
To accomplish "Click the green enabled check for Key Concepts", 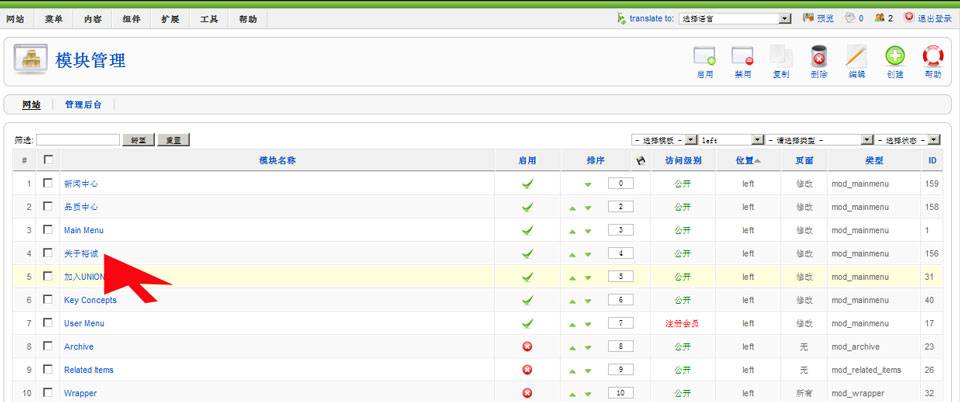I will pos(527,300).
